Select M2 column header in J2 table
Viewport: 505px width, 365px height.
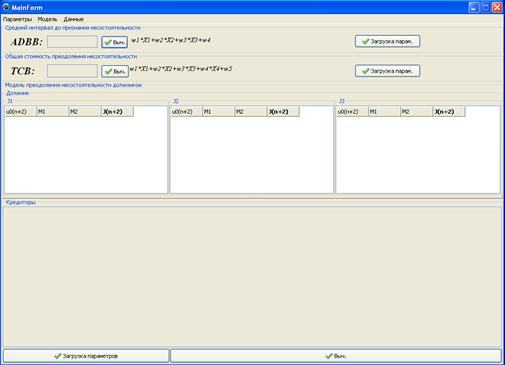tap(251, 112)
